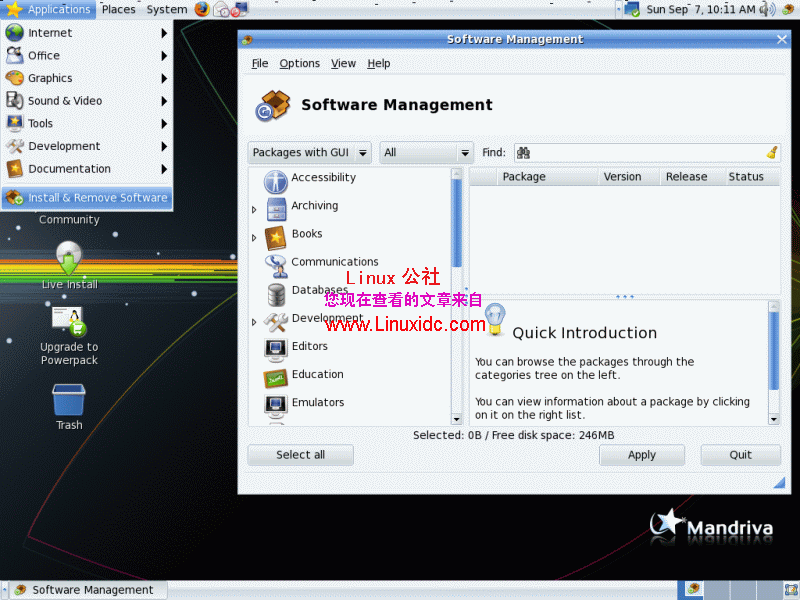
Task: Open the Options menu
Action: (x=299, y=63)
